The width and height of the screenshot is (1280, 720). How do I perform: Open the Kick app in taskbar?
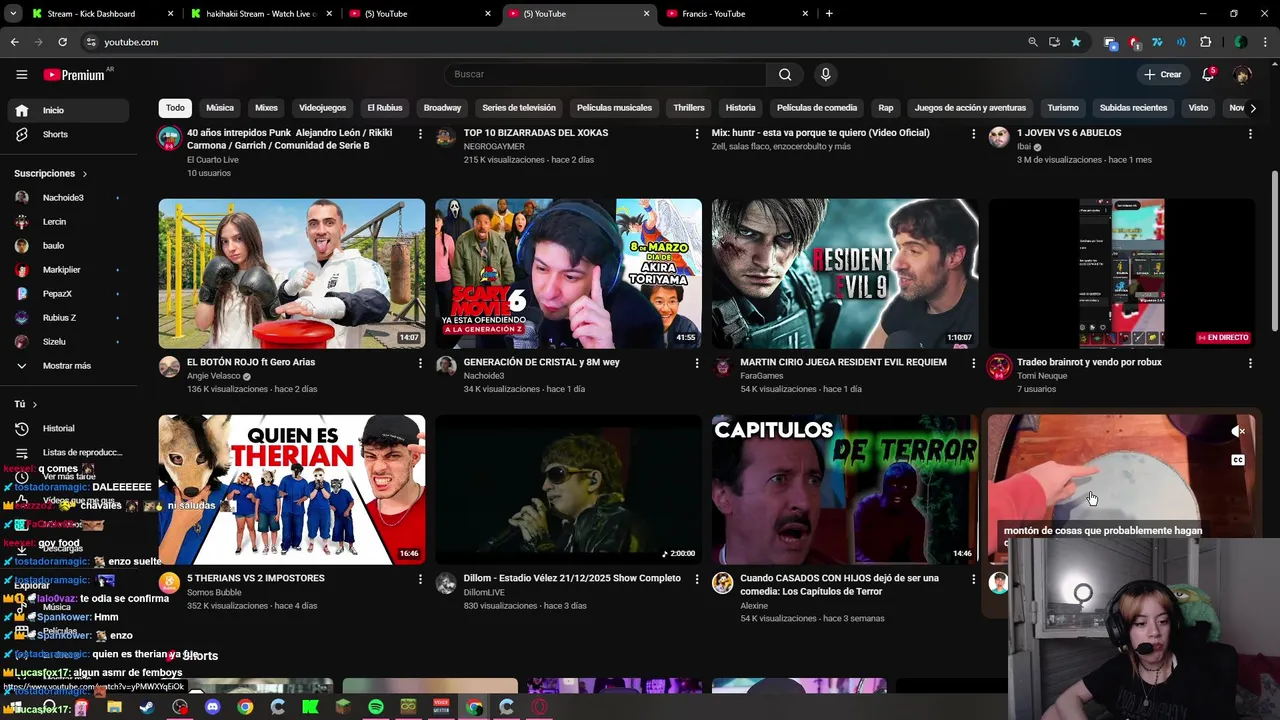310,707
